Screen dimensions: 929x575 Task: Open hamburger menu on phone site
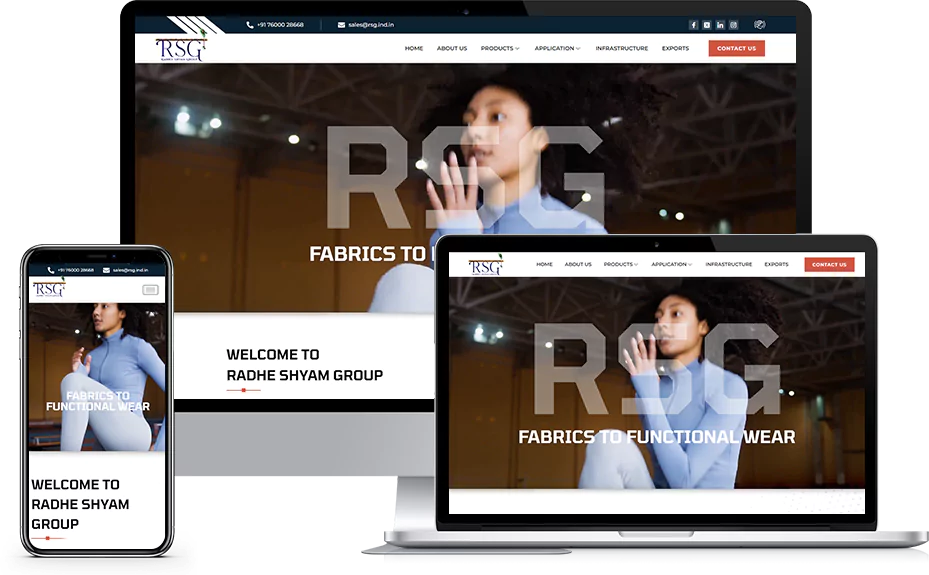point(150,290)
